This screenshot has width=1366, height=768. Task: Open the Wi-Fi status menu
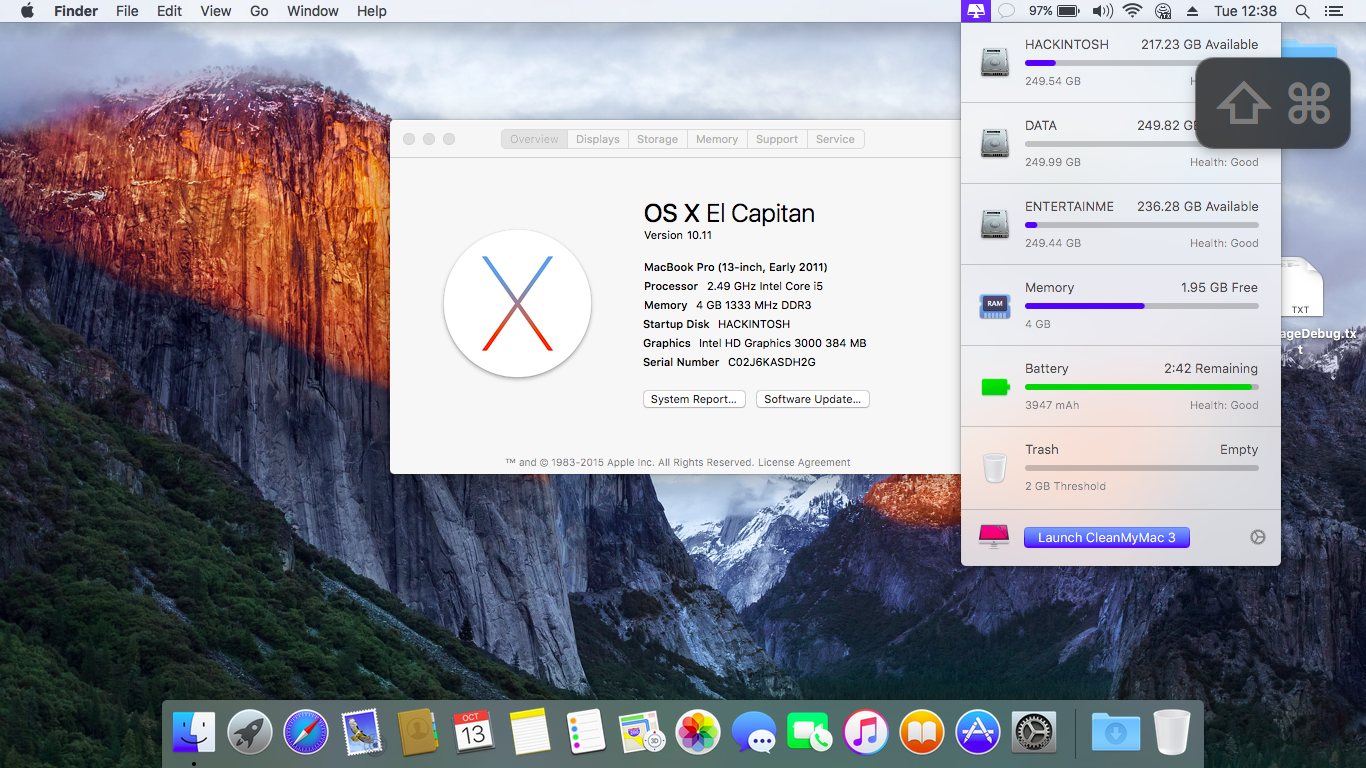(1132, 11)
